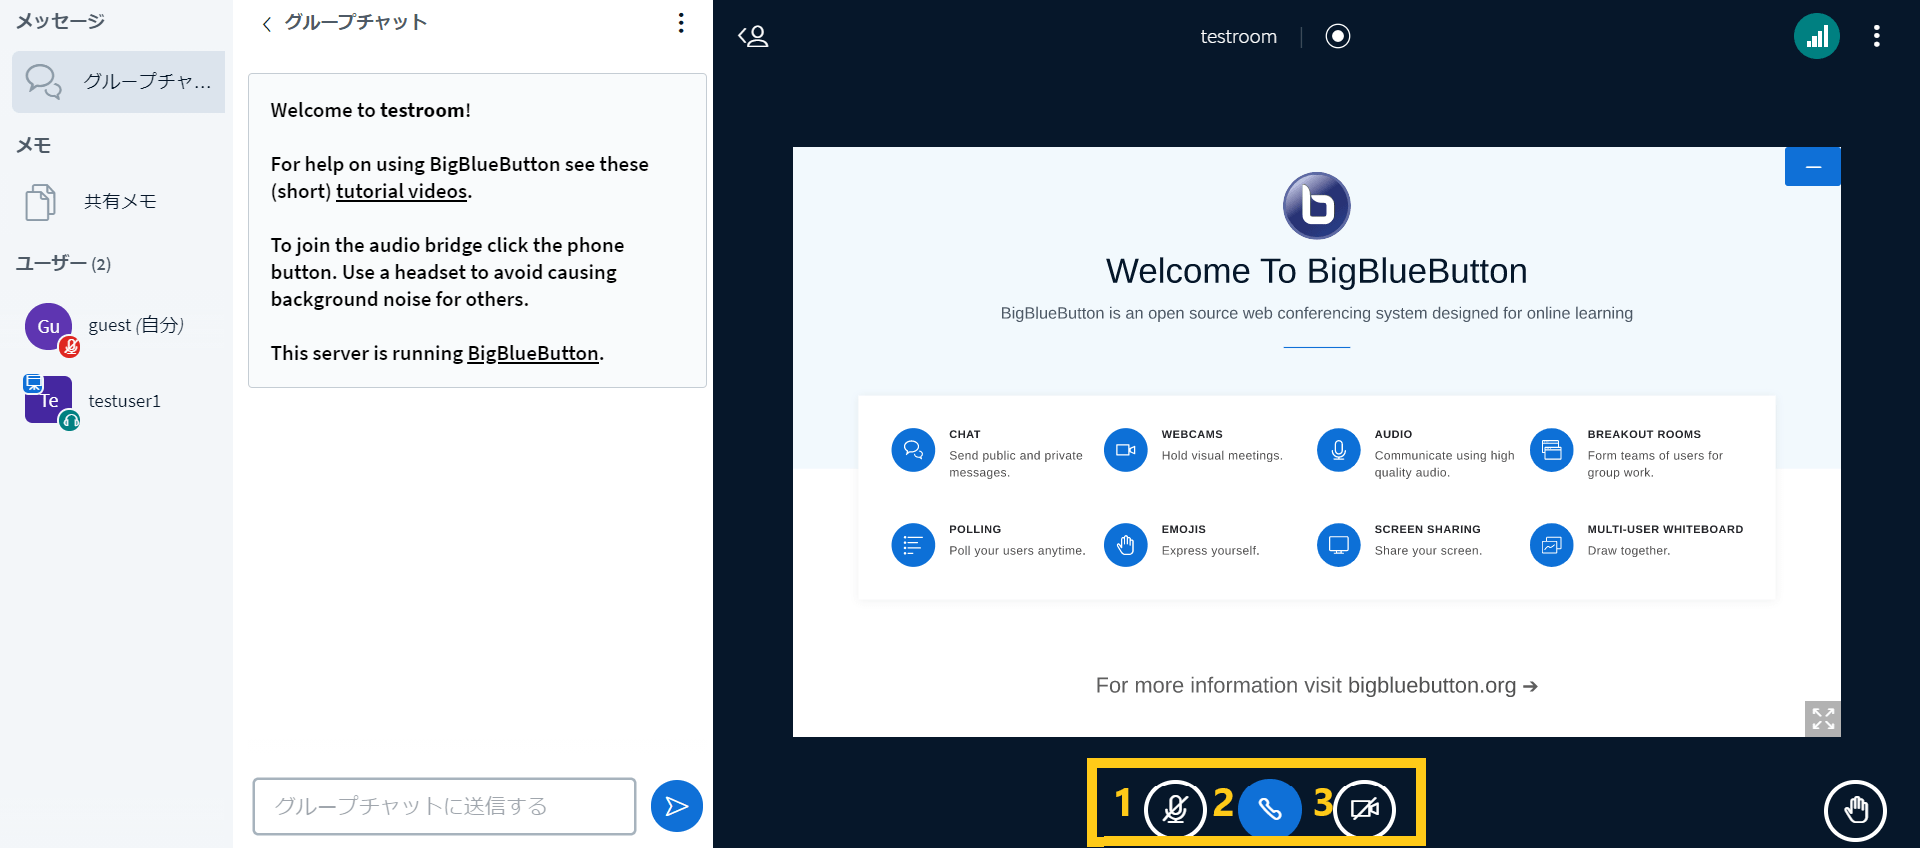Screen dimensions: 1920x848
Task: Make the presentation fullscreen
Action: click(1822, 718)
